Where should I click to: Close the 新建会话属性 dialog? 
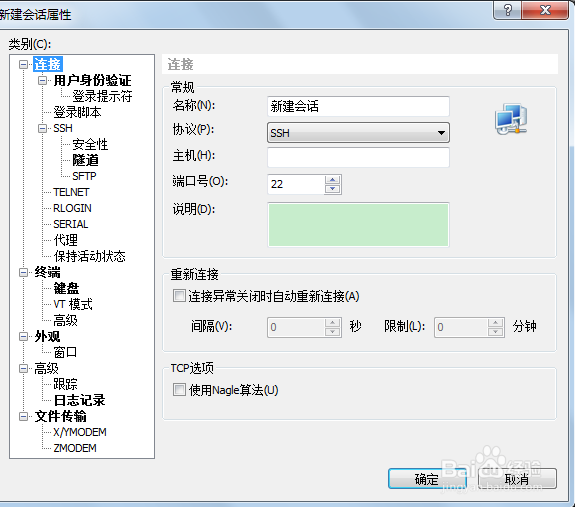[x=545, y=10]
